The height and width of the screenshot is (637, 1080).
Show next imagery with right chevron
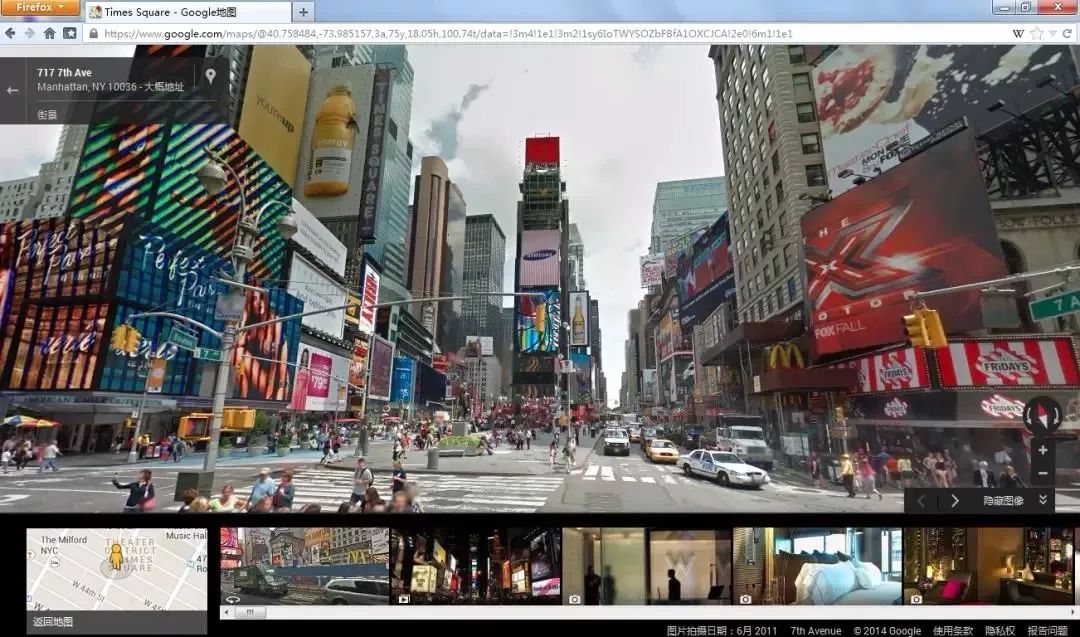click(x=955, y=501)
